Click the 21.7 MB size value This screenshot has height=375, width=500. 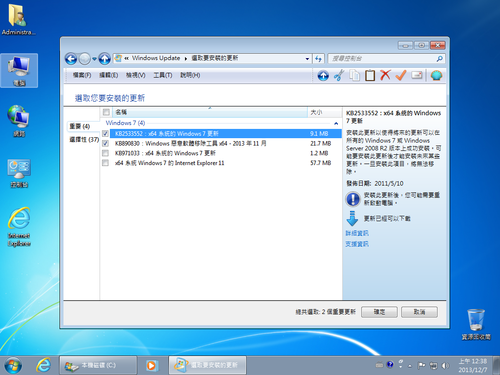click(320, 144)
